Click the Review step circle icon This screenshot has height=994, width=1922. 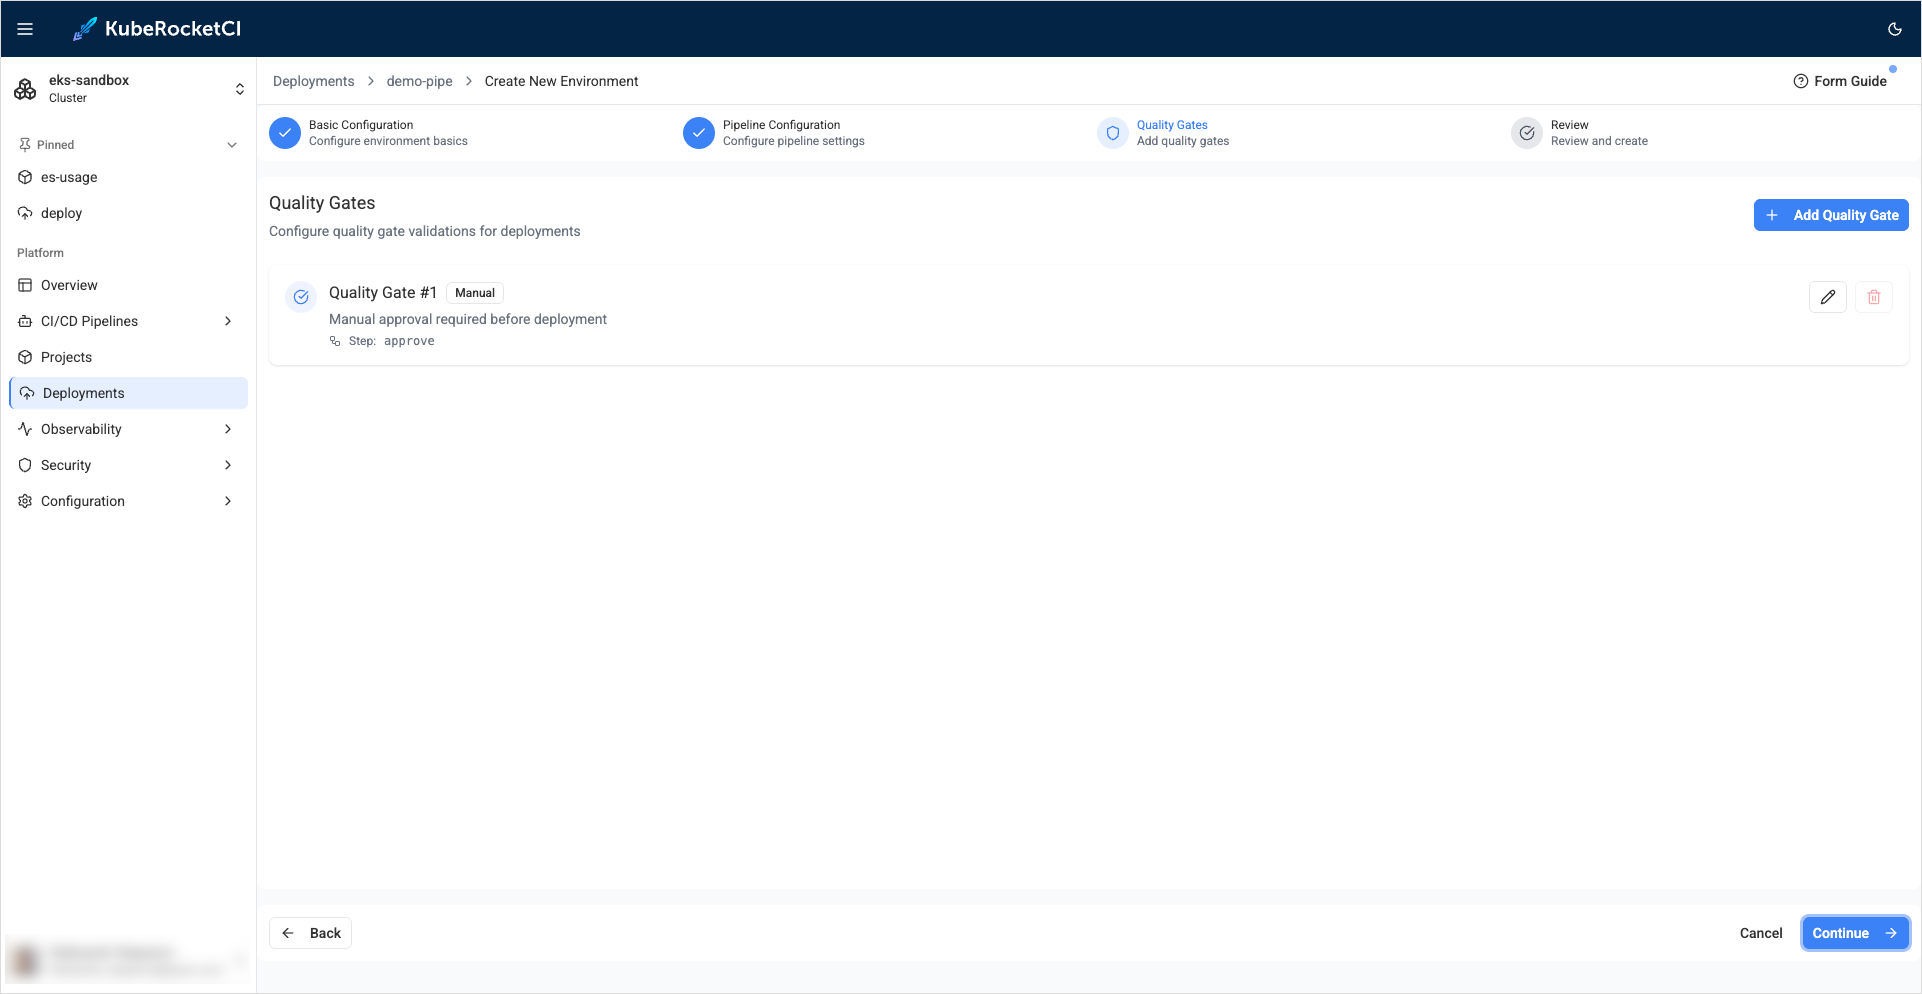(1527, 133)
